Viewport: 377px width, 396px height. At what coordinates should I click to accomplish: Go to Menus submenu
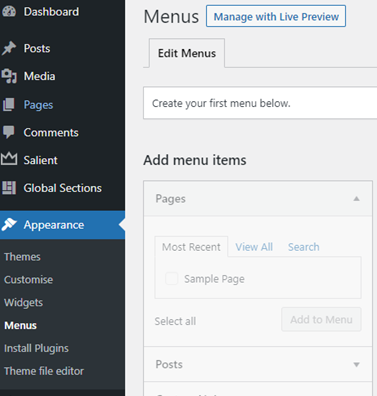pos(20,325)
